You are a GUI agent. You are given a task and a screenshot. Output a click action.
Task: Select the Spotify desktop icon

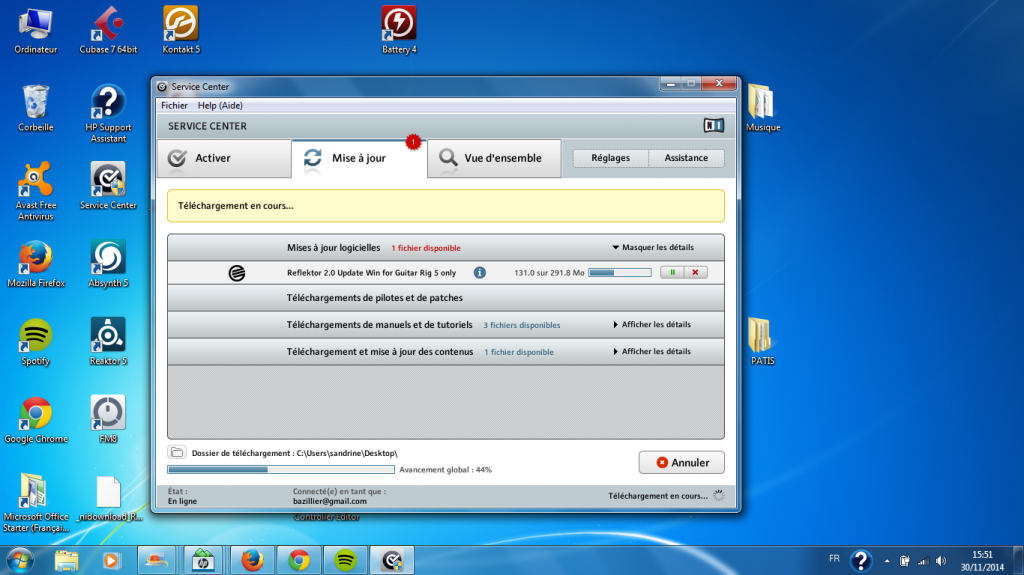pos(35,342)
